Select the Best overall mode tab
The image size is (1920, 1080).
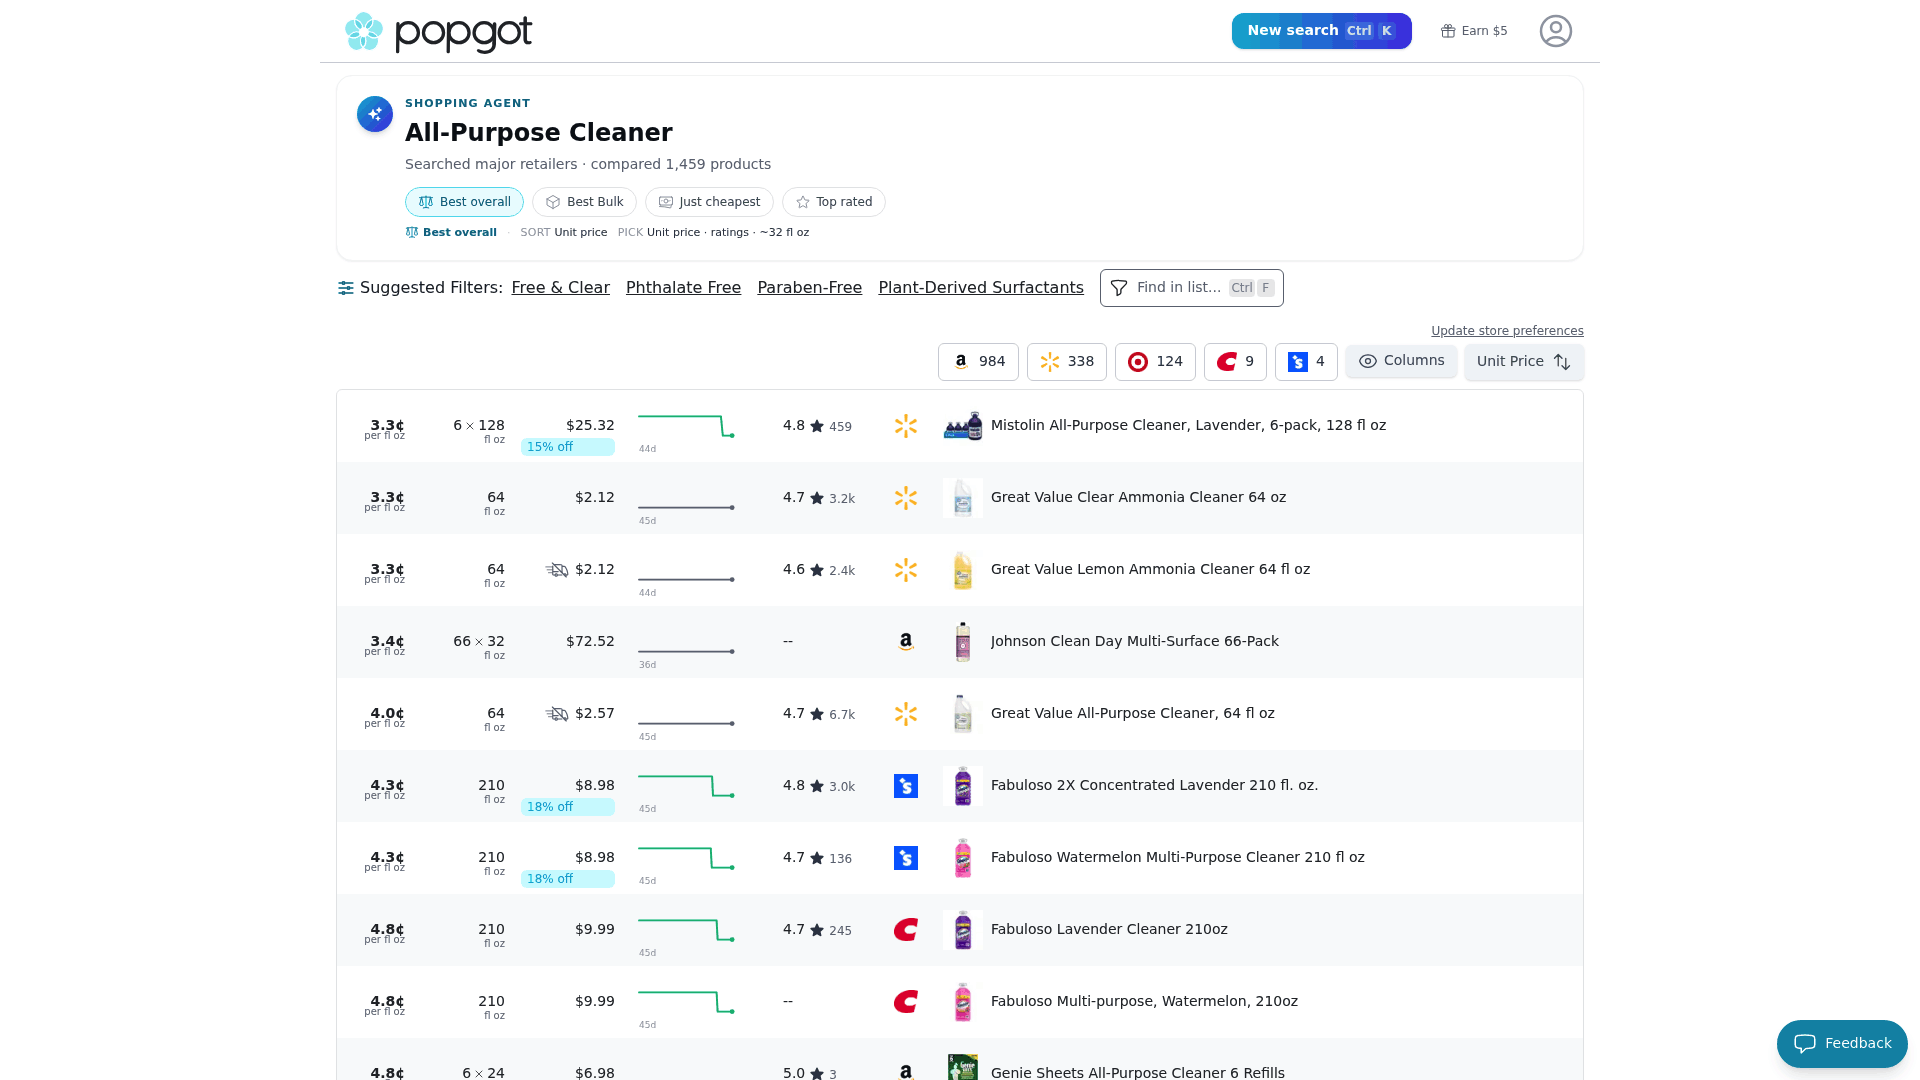click(x=464, y=202)
